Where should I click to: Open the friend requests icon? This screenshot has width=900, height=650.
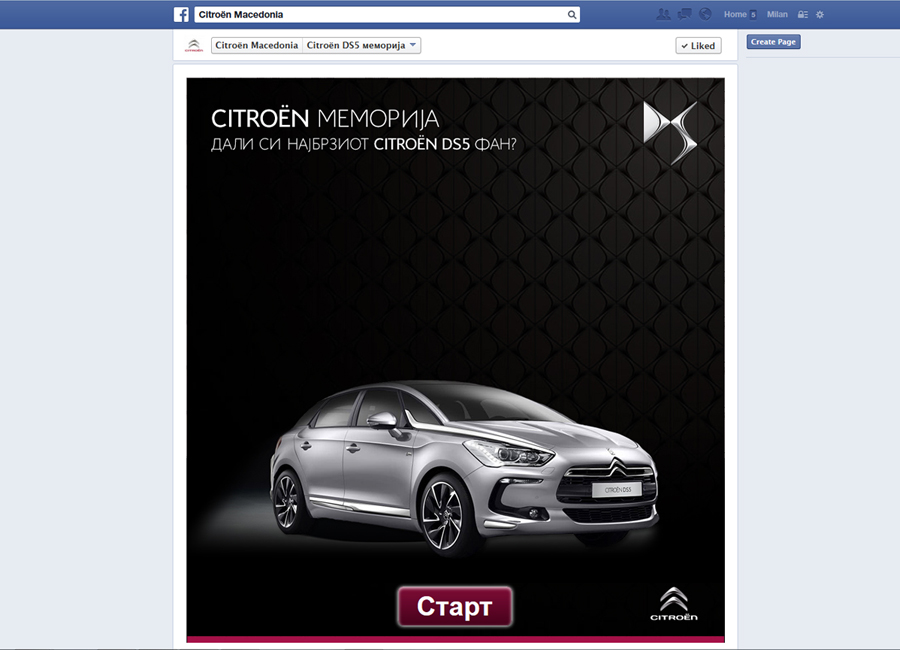coord(663,13)
